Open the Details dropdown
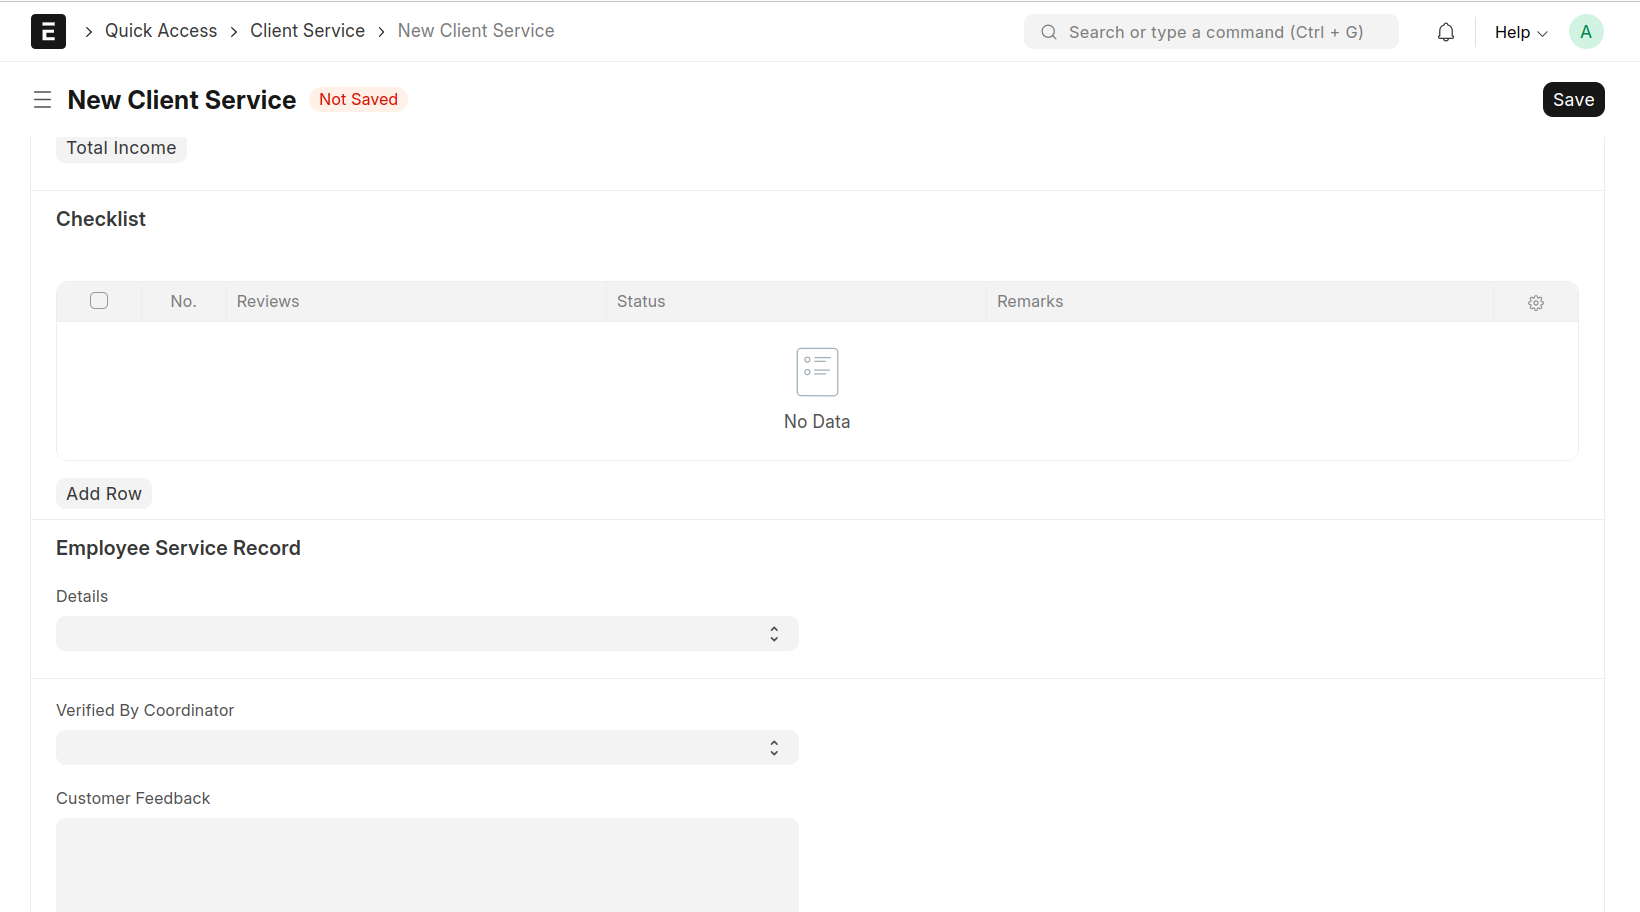This screenshot has width=1640, height=912. click(427, 634)
